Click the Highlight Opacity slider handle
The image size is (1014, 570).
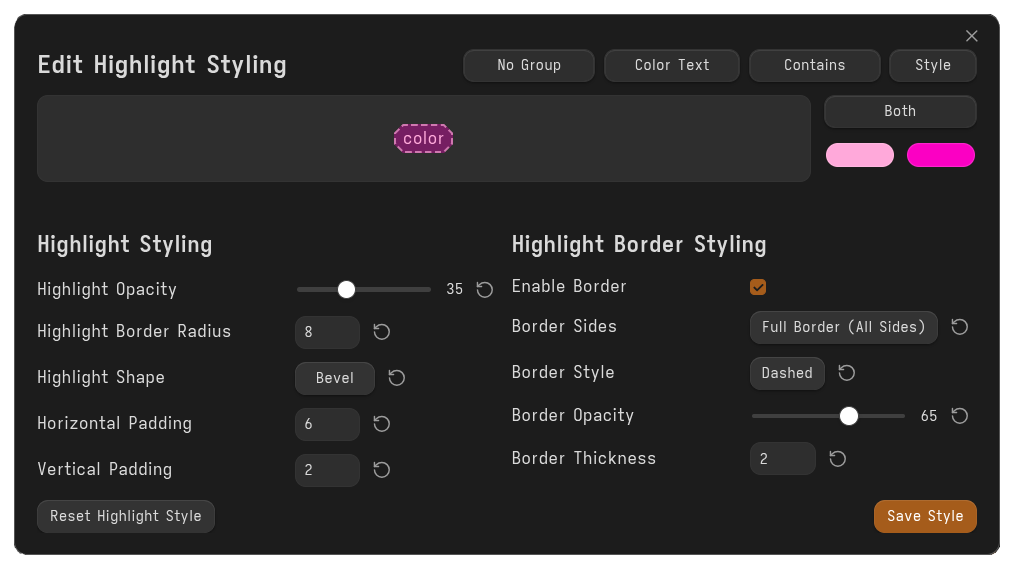point(347,289)
